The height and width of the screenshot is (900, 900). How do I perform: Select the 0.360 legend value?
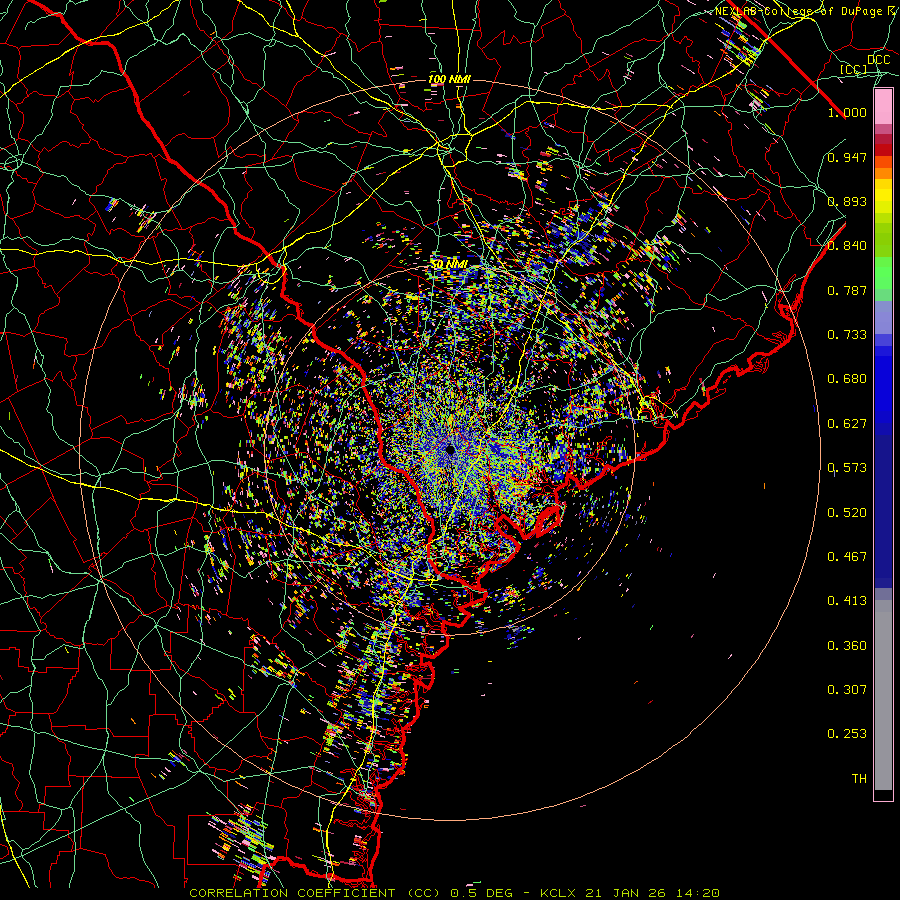[847, 646]
